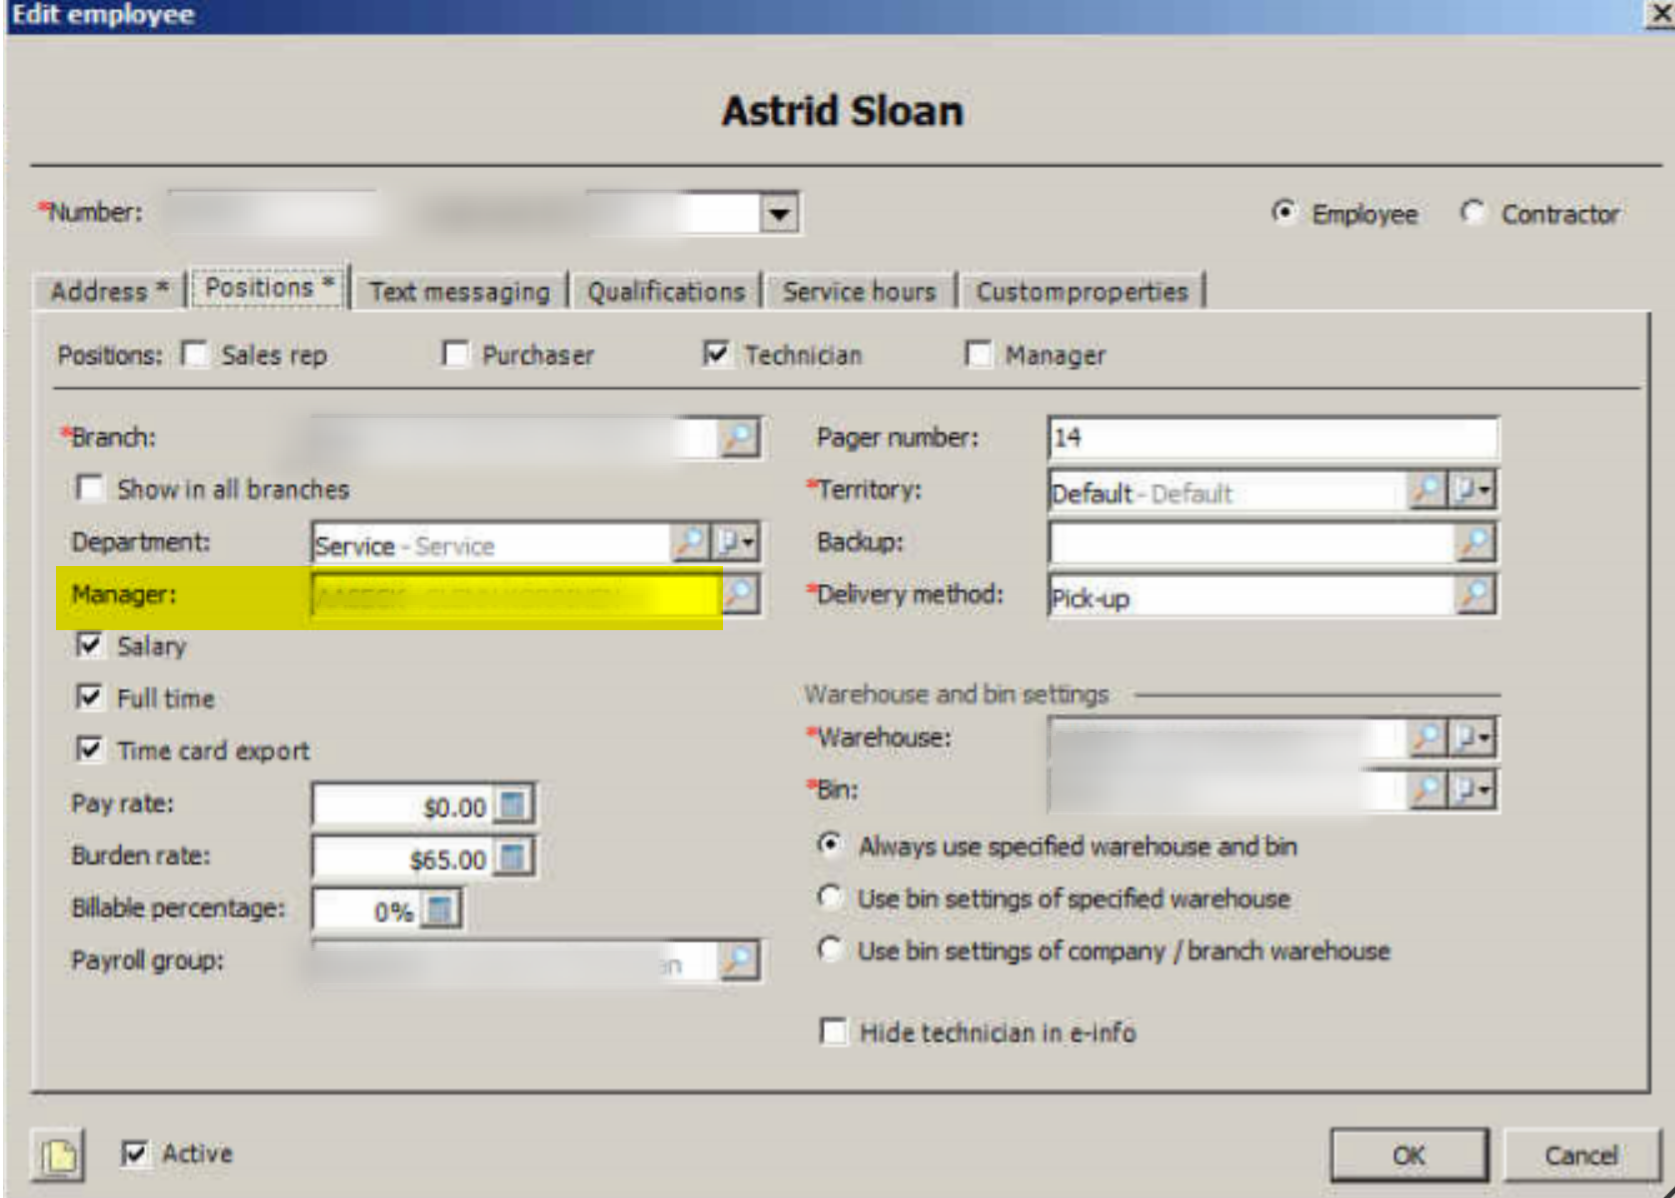The height and width of the screenshot is (1198, 1675).
Task: Select Use bin settings of company / branch warehouse
Action: [x=830, y=949]
